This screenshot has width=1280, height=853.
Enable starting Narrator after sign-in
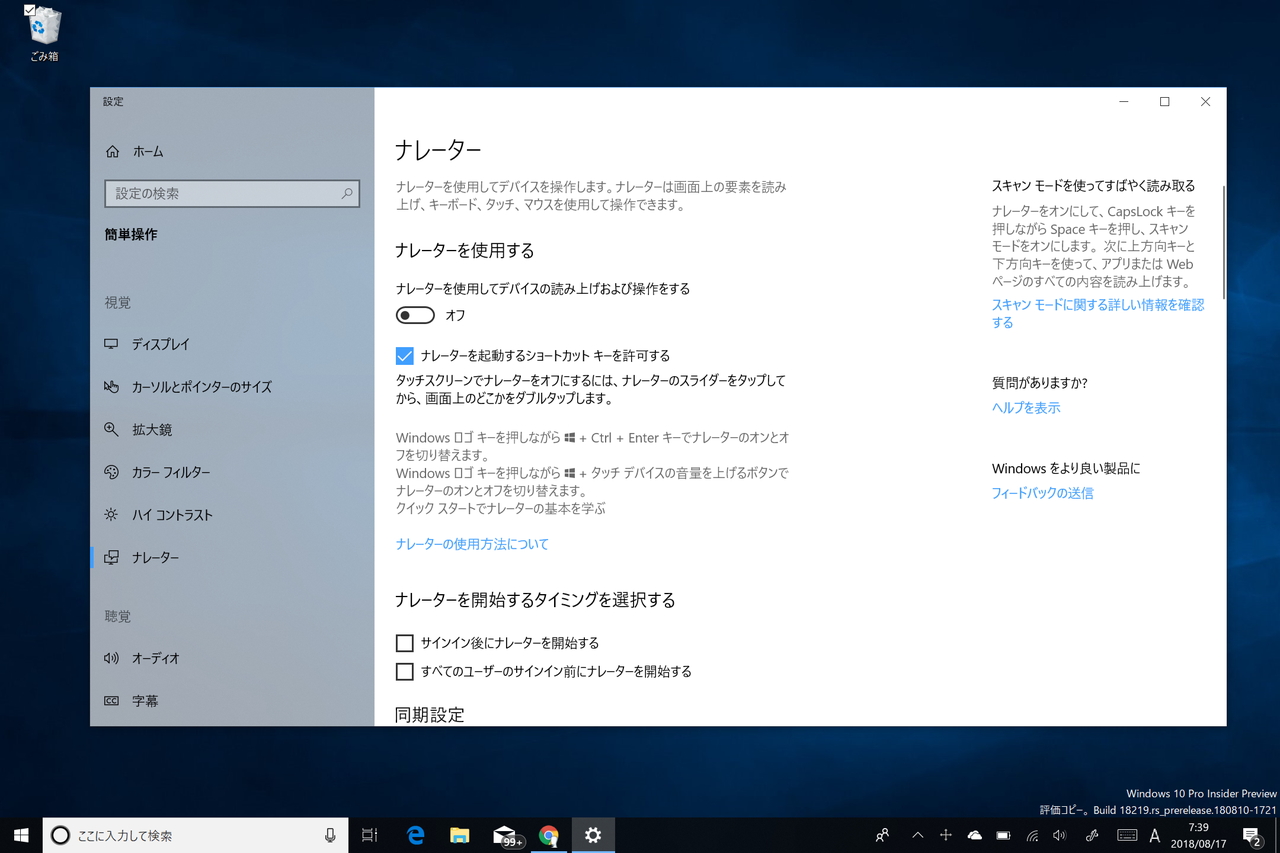(x=404, y=643)
